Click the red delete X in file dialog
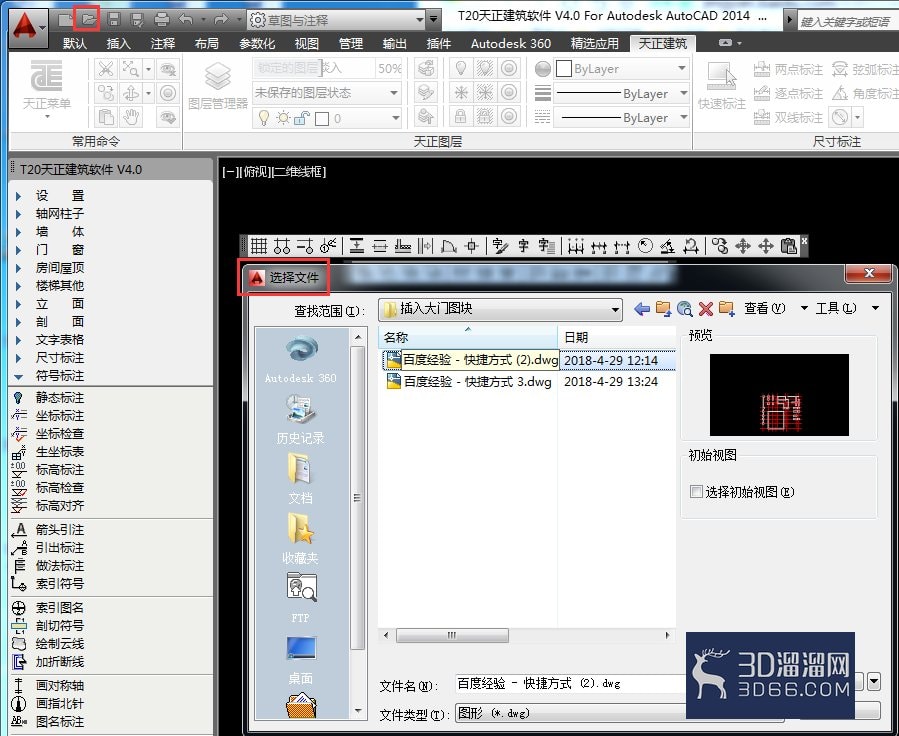This screenshot has height=736, width=899. (706, 309)
